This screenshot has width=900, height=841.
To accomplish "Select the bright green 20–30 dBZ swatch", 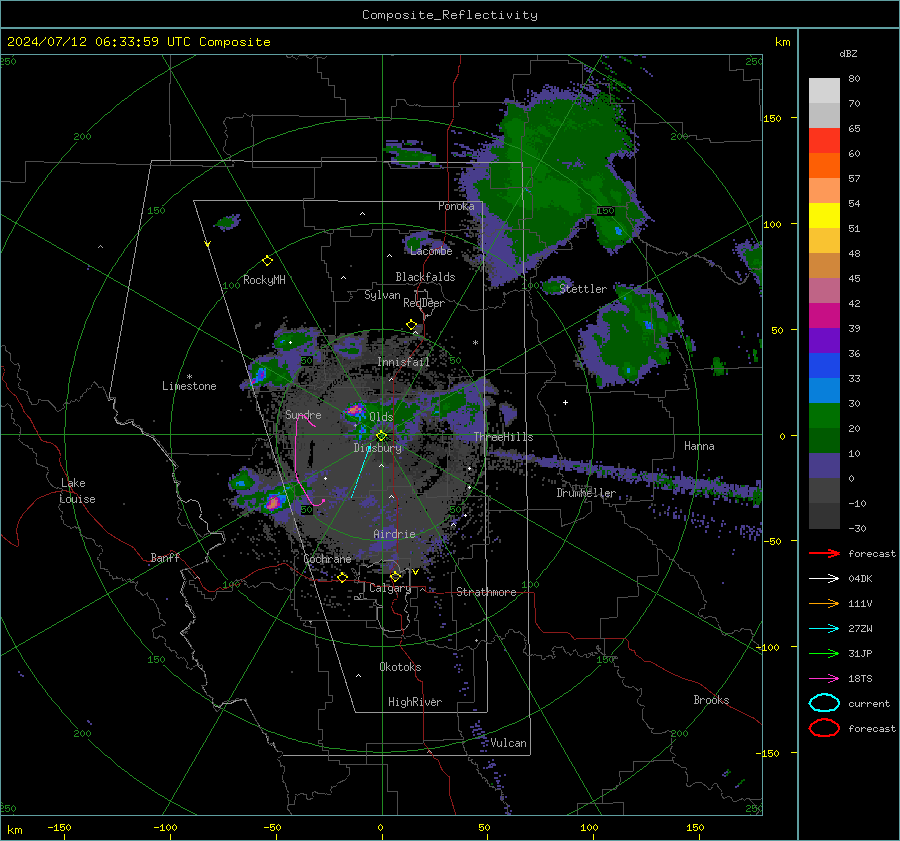I will [x=824, y=416].
